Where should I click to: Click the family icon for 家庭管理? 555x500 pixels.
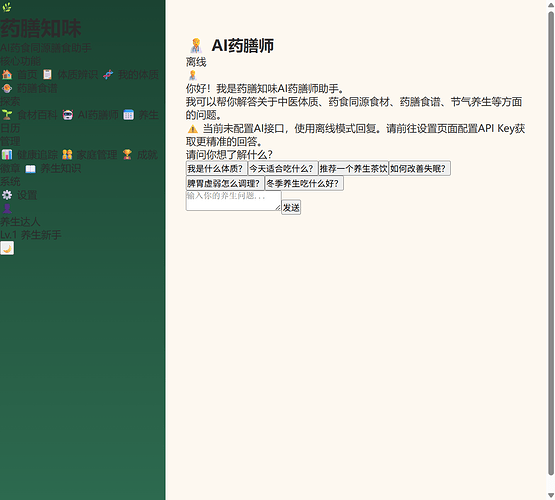(67, 155)
